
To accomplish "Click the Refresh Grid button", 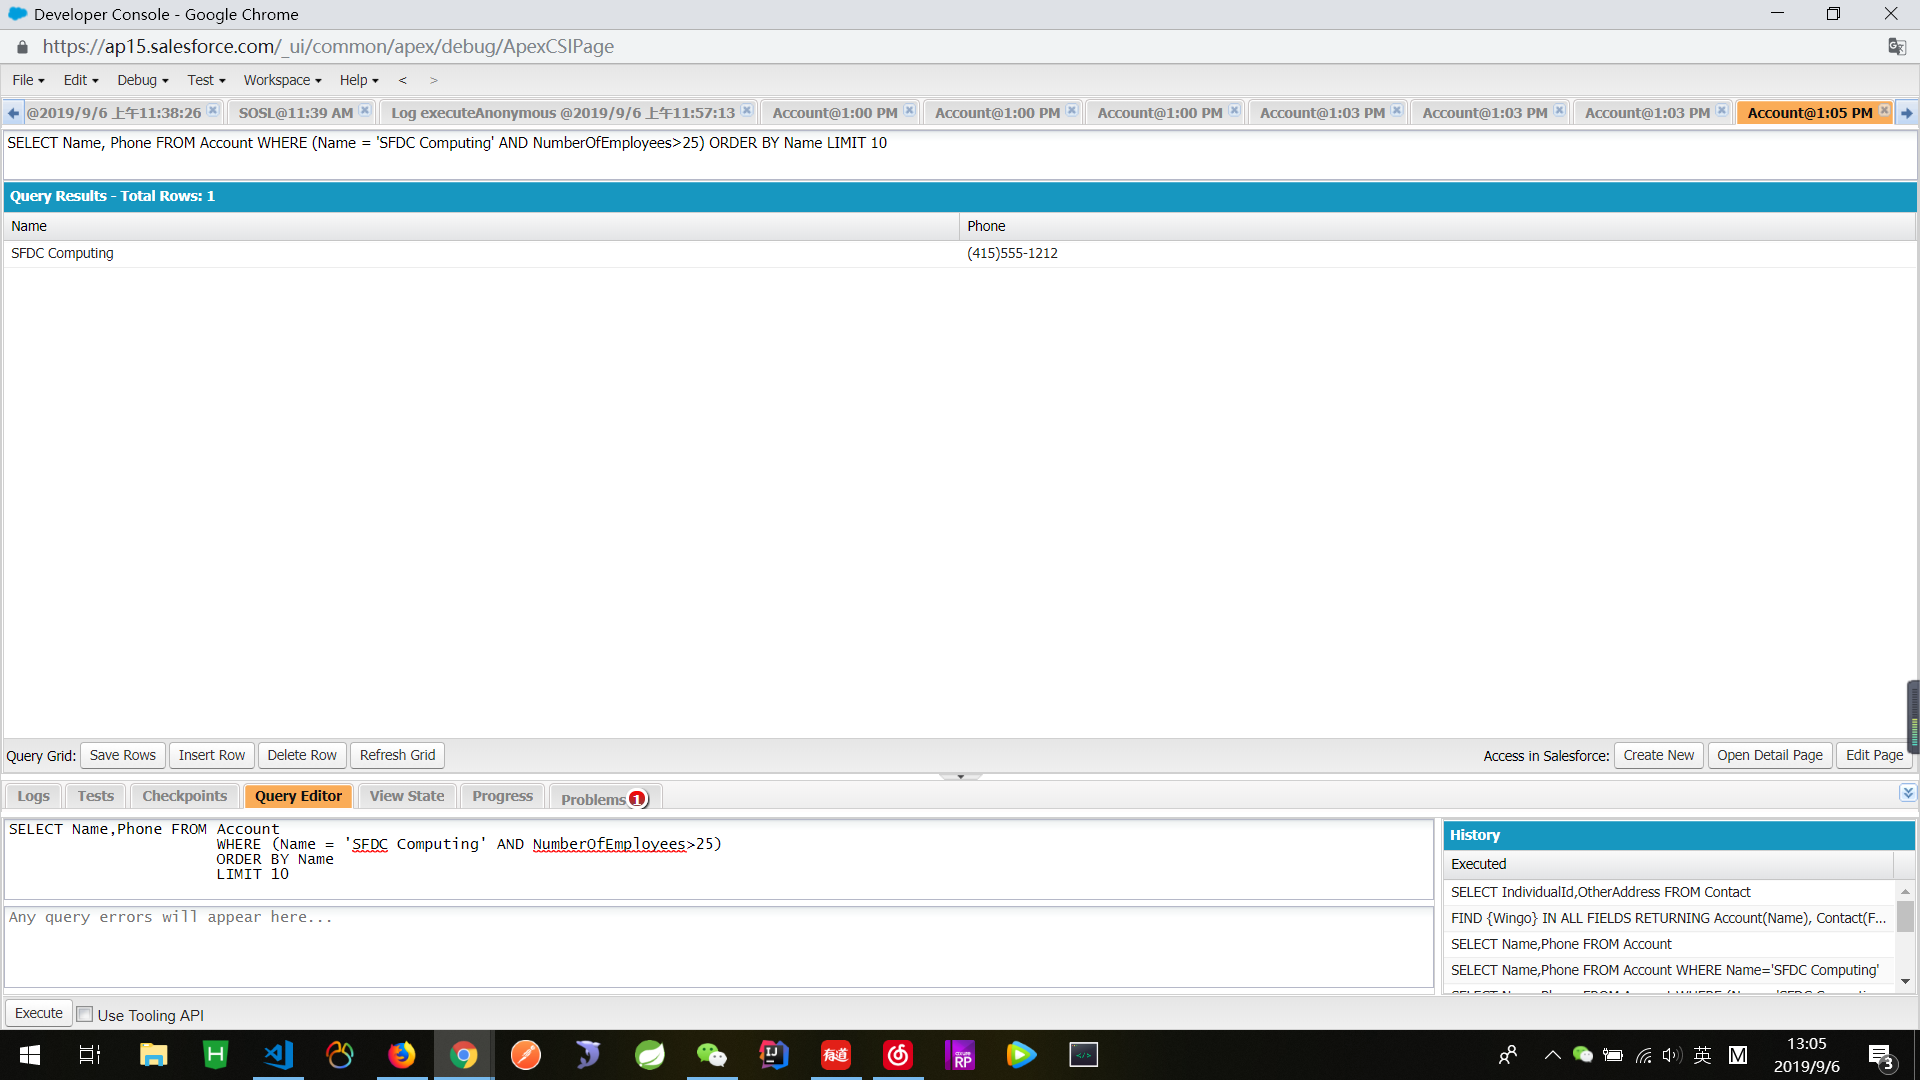I will point(396,755).
